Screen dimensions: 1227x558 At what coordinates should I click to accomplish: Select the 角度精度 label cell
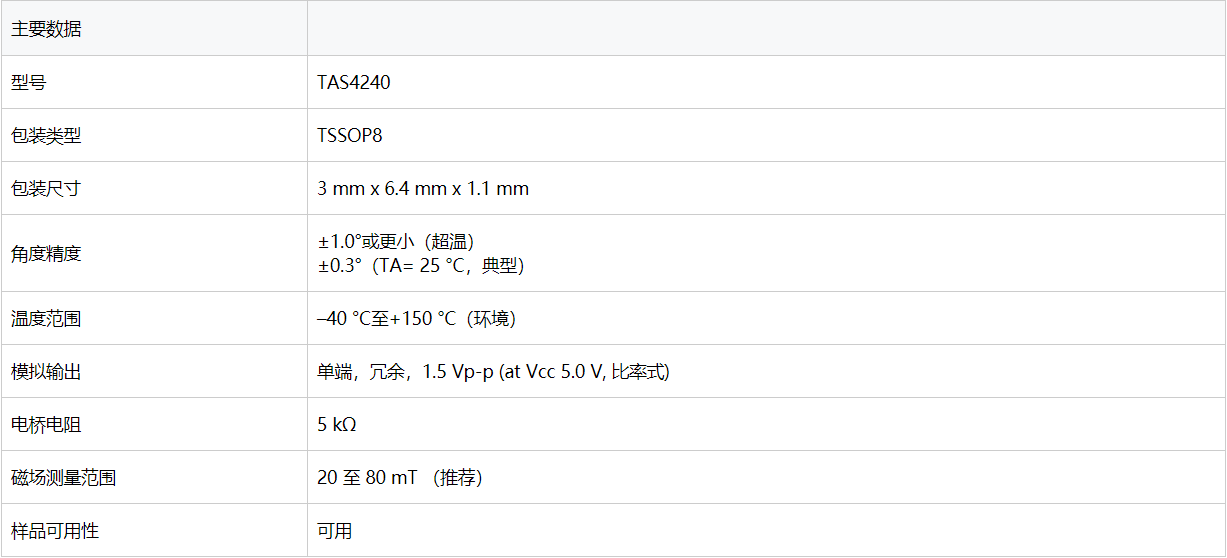[x=46, y=254]
